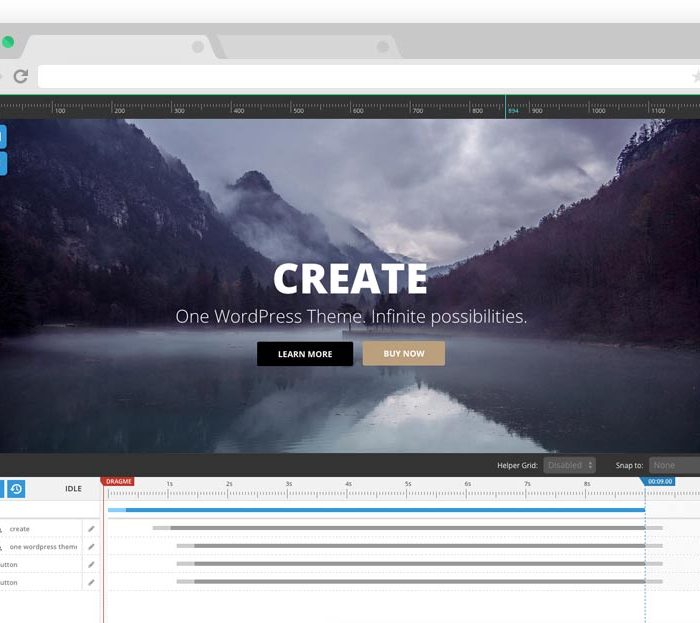Click the 894 position marker on horizontal ruler
The image size is (700, 623).
[513, 111]
